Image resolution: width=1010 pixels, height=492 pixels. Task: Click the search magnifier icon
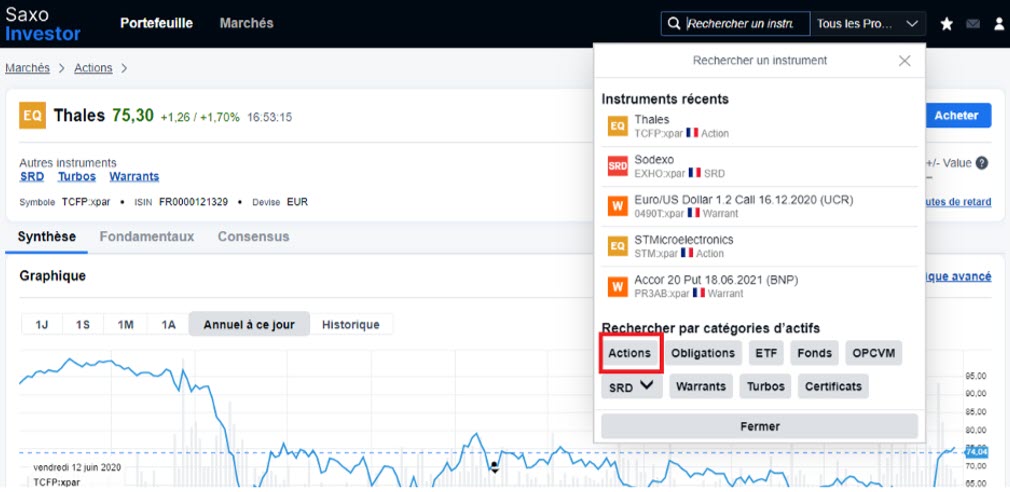pyautogui.click(x=674, y=24)
